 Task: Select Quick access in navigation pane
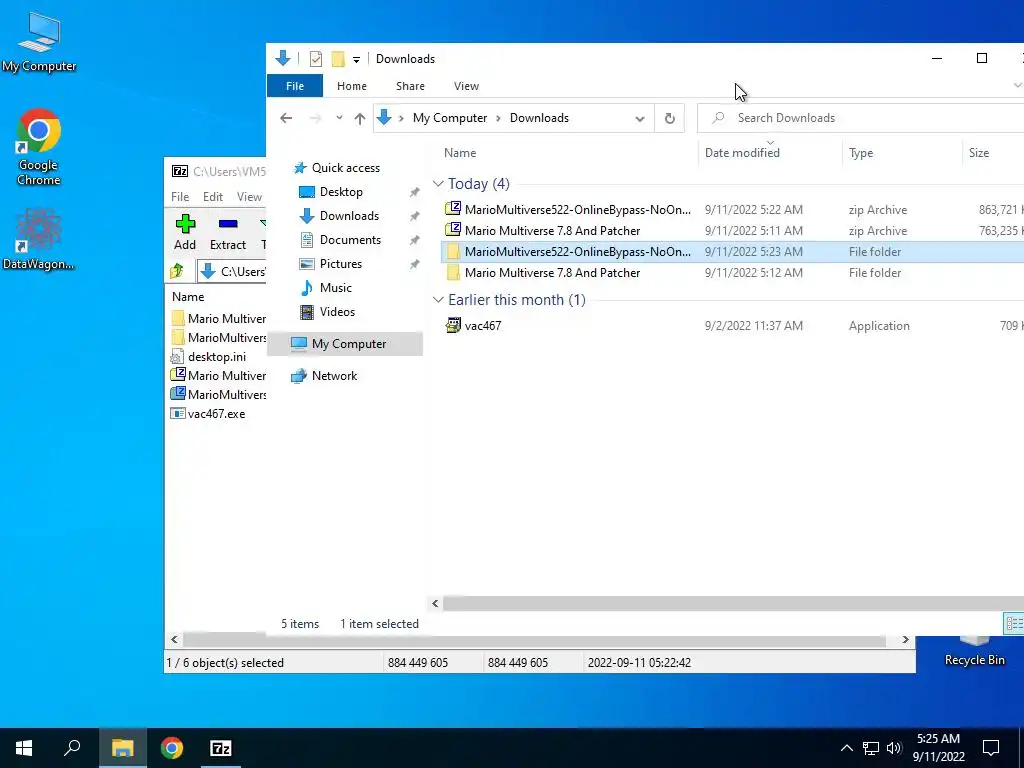pyautogui.click(x=336, y=168)
